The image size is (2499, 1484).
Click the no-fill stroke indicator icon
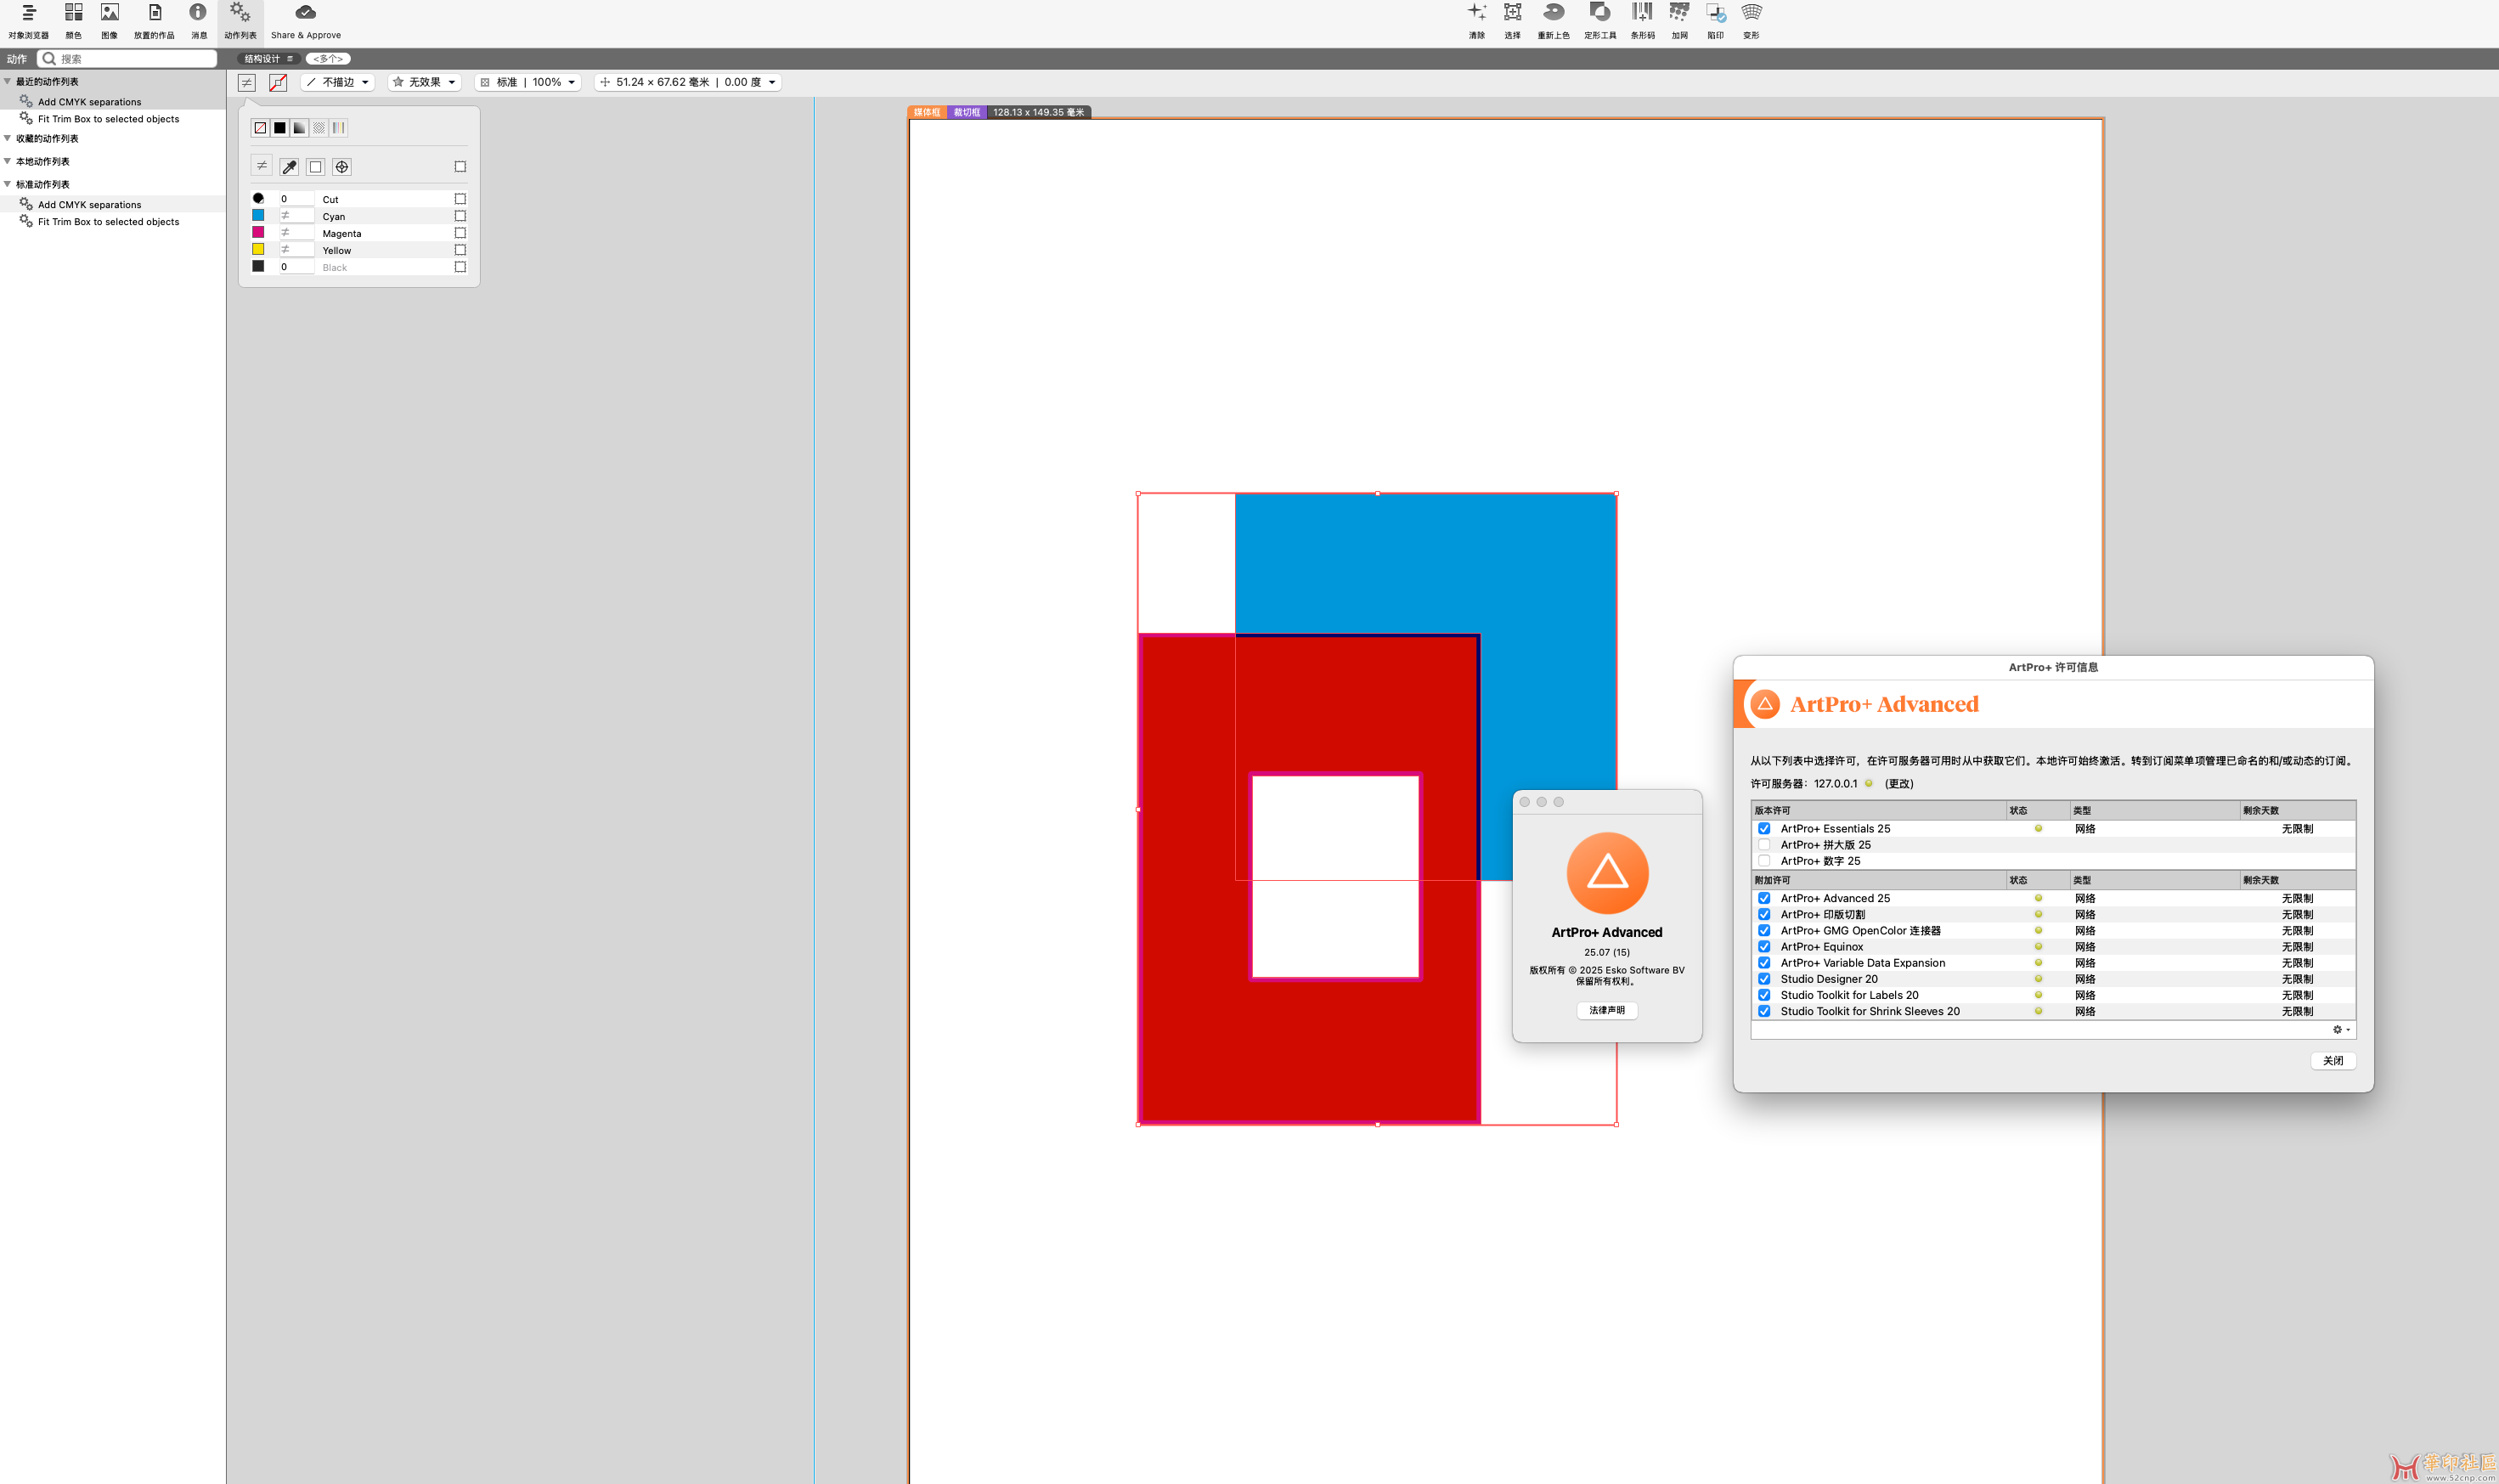tap(278, 82)
